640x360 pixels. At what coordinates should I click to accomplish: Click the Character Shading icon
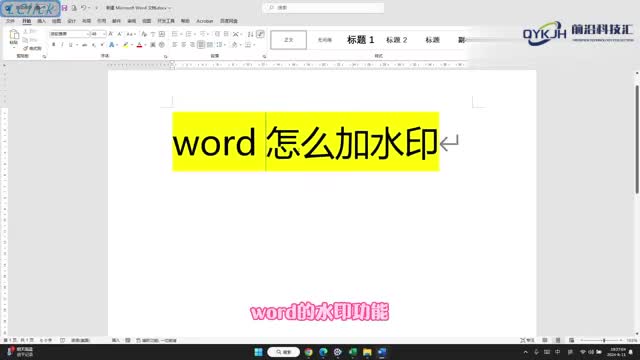coord(153,45)
